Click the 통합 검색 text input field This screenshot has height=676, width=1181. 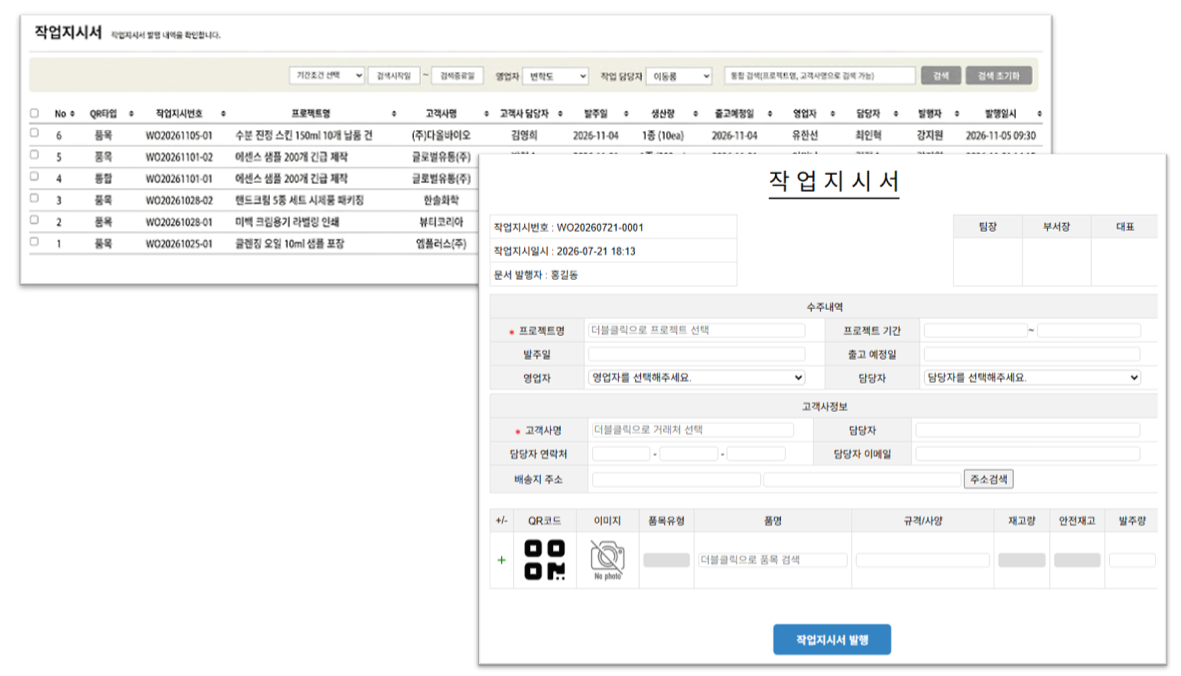point(820,75)
